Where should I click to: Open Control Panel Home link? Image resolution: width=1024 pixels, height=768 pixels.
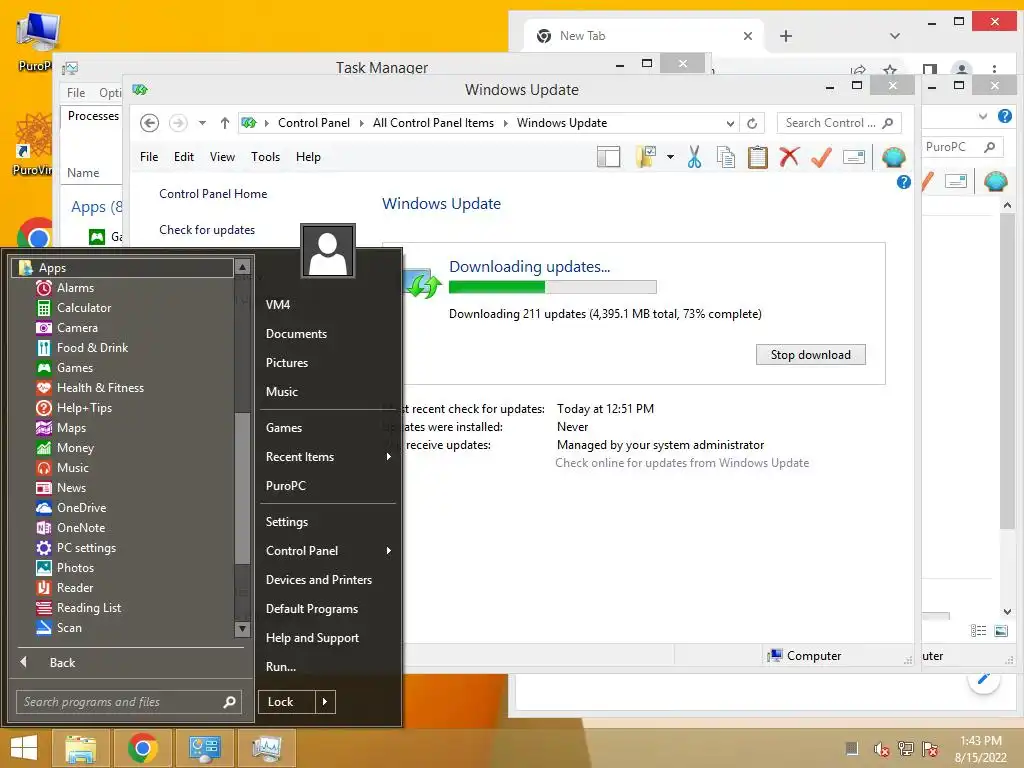coord(213,194)
